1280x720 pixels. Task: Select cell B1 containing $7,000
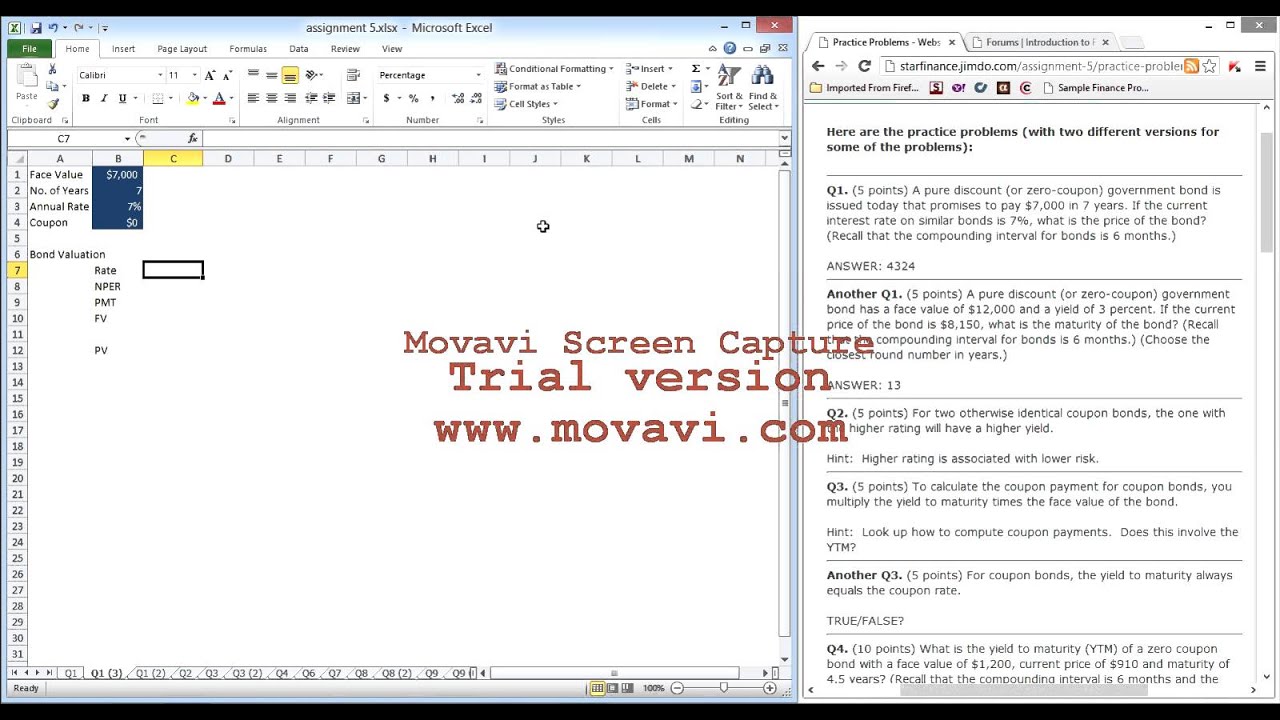tap(118, 174)
